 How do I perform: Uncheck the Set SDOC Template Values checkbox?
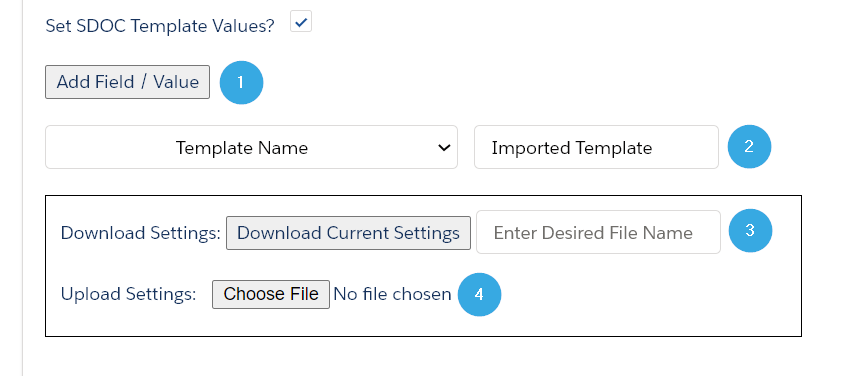click(300, 22)
